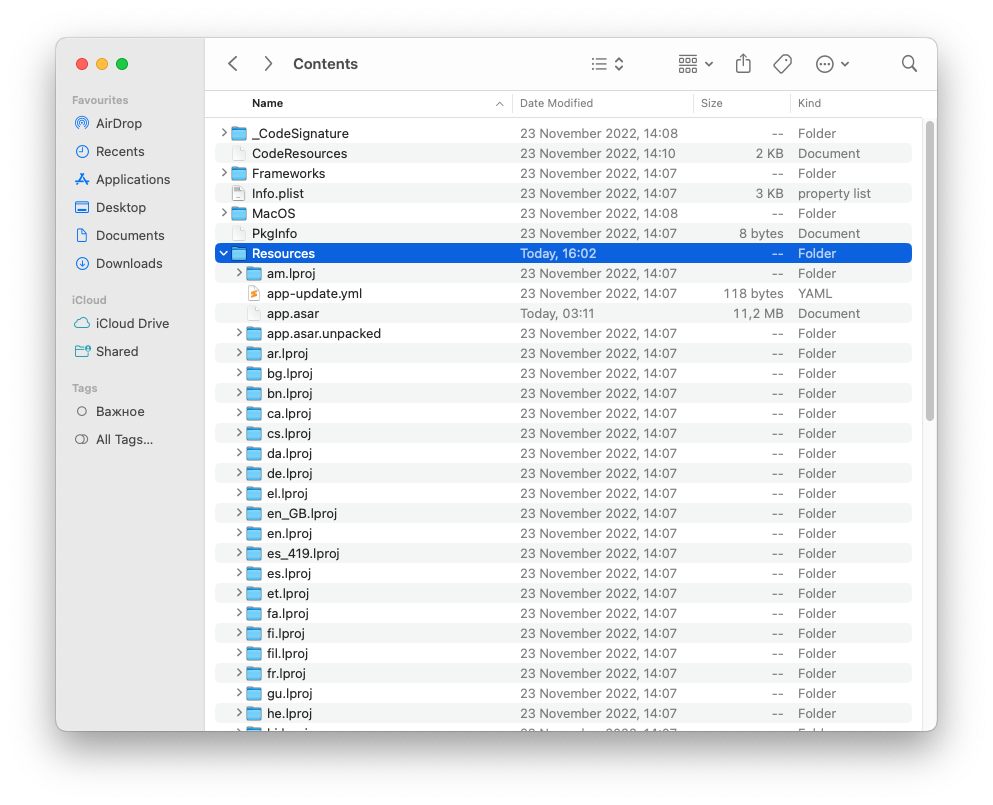The image size is (993, 805).
Task: Open All Tags… in the sidebar
Action: click(124, 440)
